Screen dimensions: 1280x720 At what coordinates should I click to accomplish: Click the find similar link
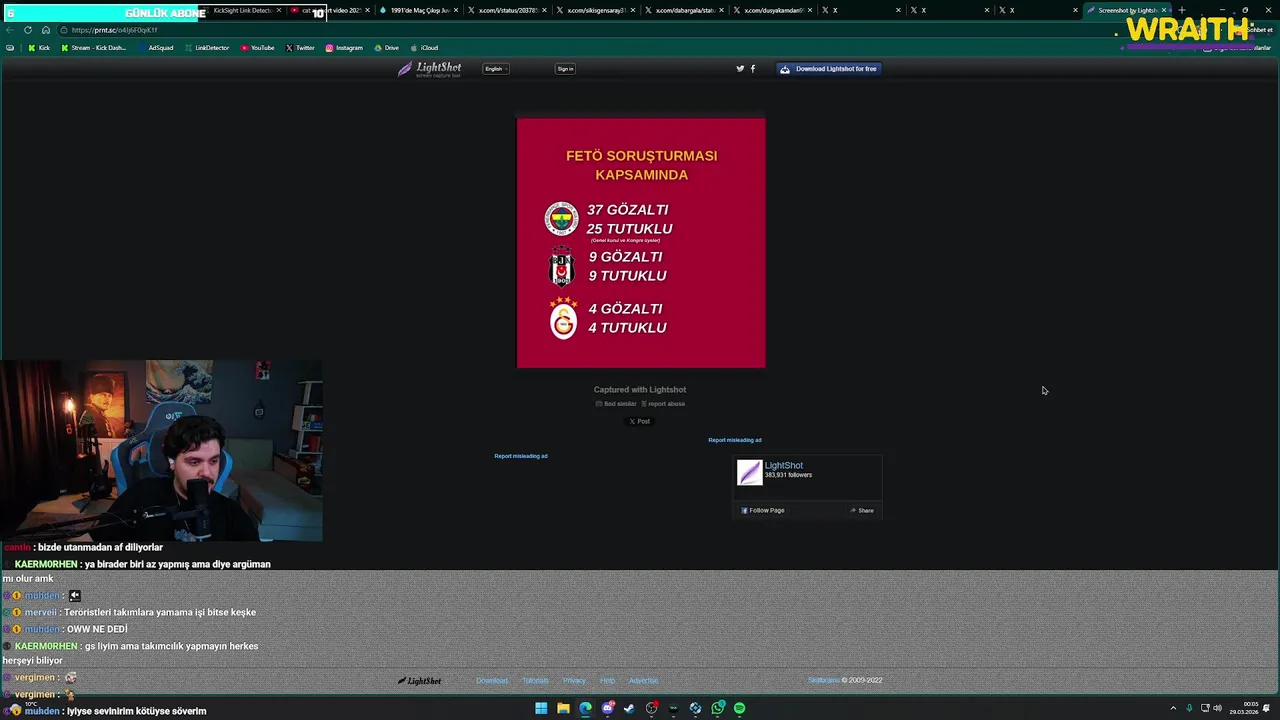(616, 404)
